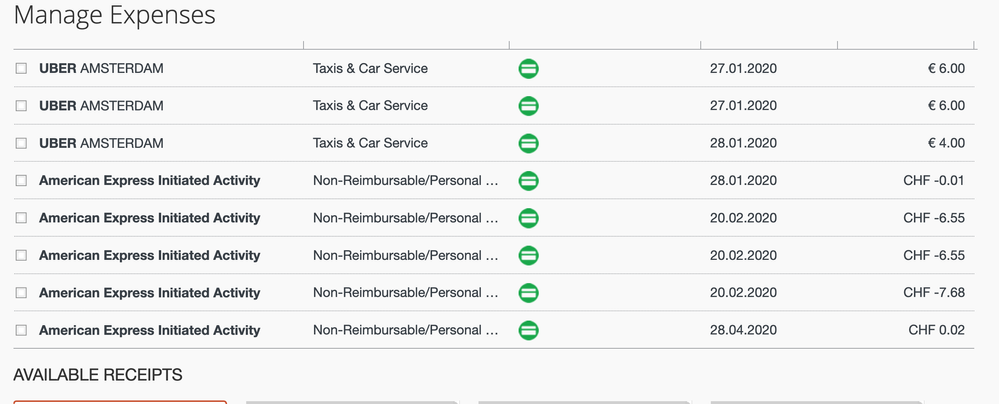The height and width of the screenshot is (404, 999).
Task: Click the CHF -7.68 amount
Action: [x=934, y=292]
